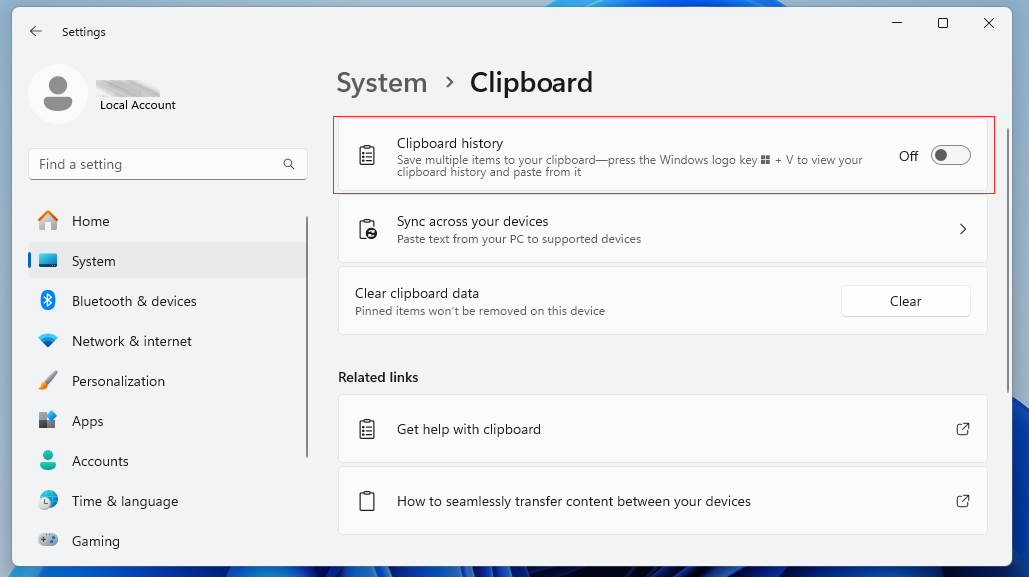Click the Local Account label
The height and width of the screenshot is (577, 1029).
pos(138,105)
